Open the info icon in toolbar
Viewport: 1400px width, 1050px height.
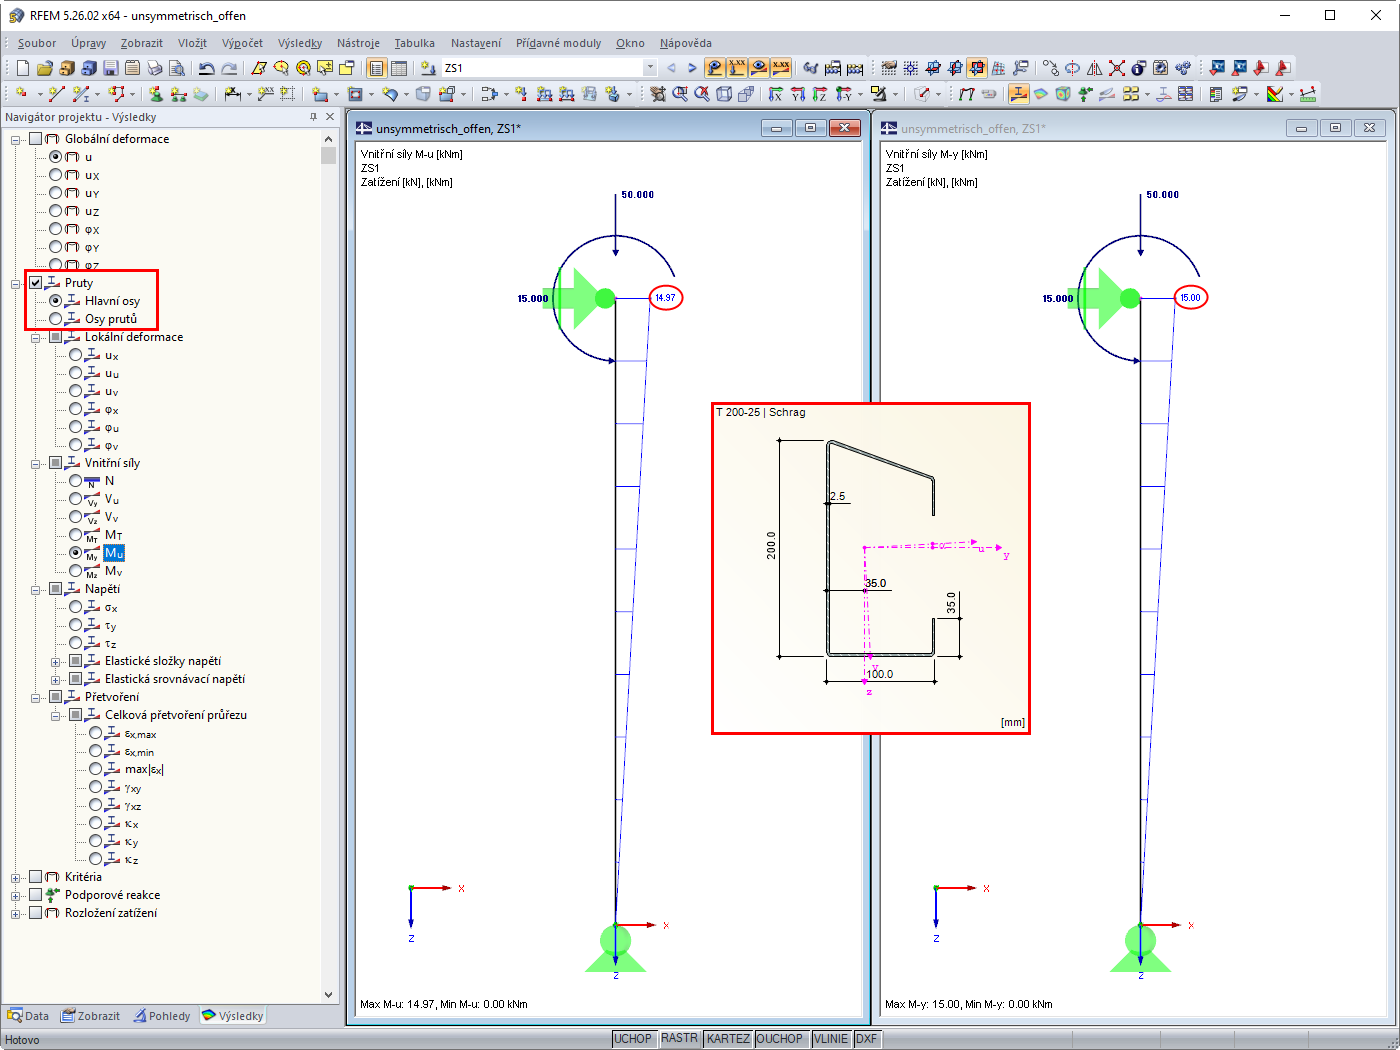[x=1138, y=68]
